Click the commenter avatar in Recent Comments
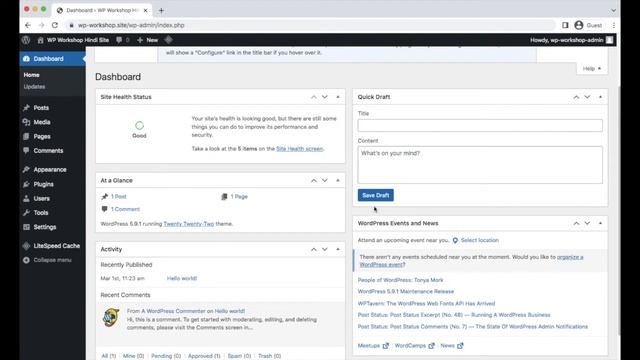The image size is (640, 360). (x=111, y=318)
